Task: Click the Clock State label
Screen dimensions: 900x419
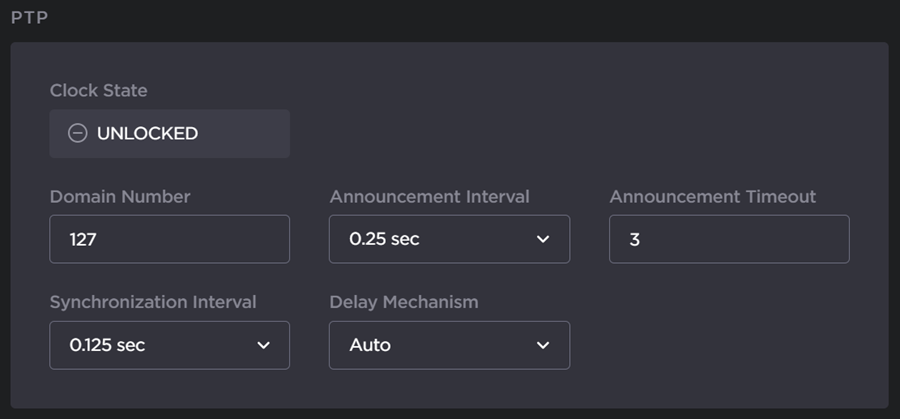Action: (x=98, y=91)
